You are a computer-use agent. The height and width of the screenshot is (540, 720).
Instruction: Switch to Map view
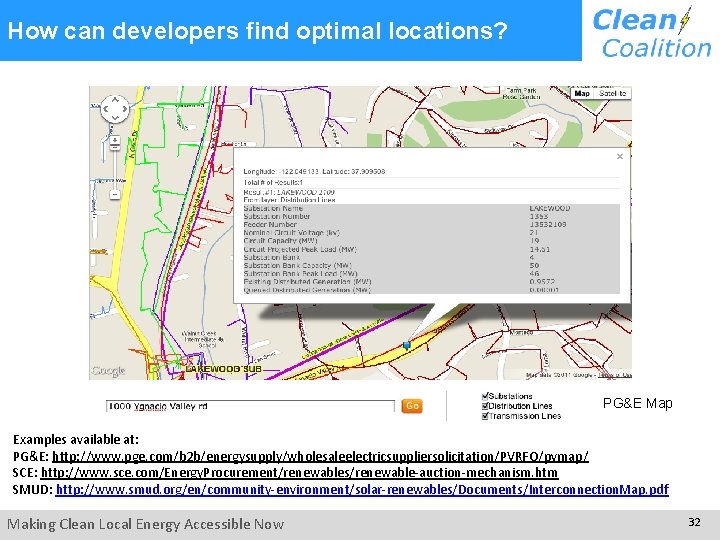[582, 93]
